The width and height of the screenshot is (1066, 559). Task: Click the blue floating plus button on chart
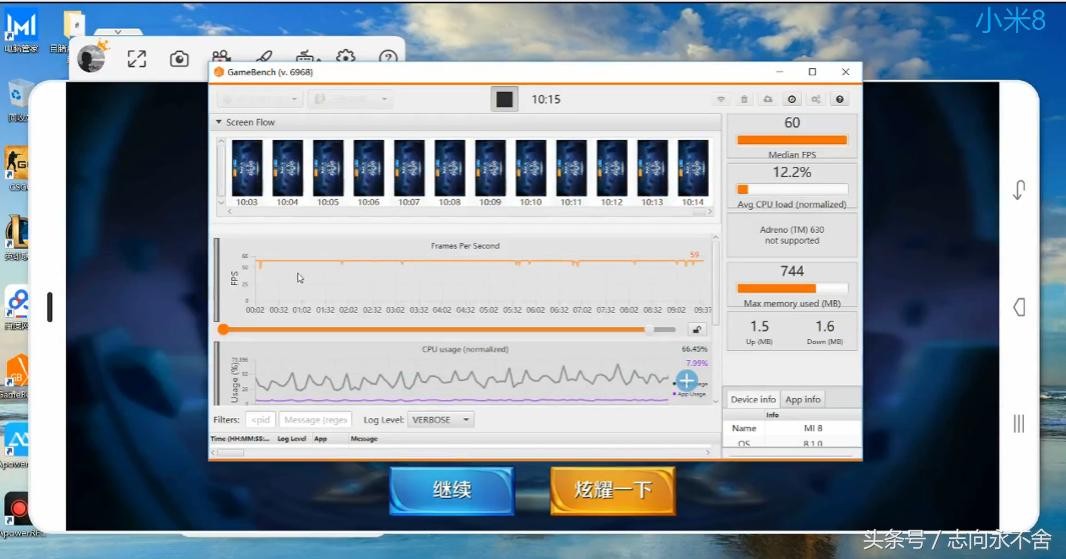pyautogui.click(x=686, y=381)
